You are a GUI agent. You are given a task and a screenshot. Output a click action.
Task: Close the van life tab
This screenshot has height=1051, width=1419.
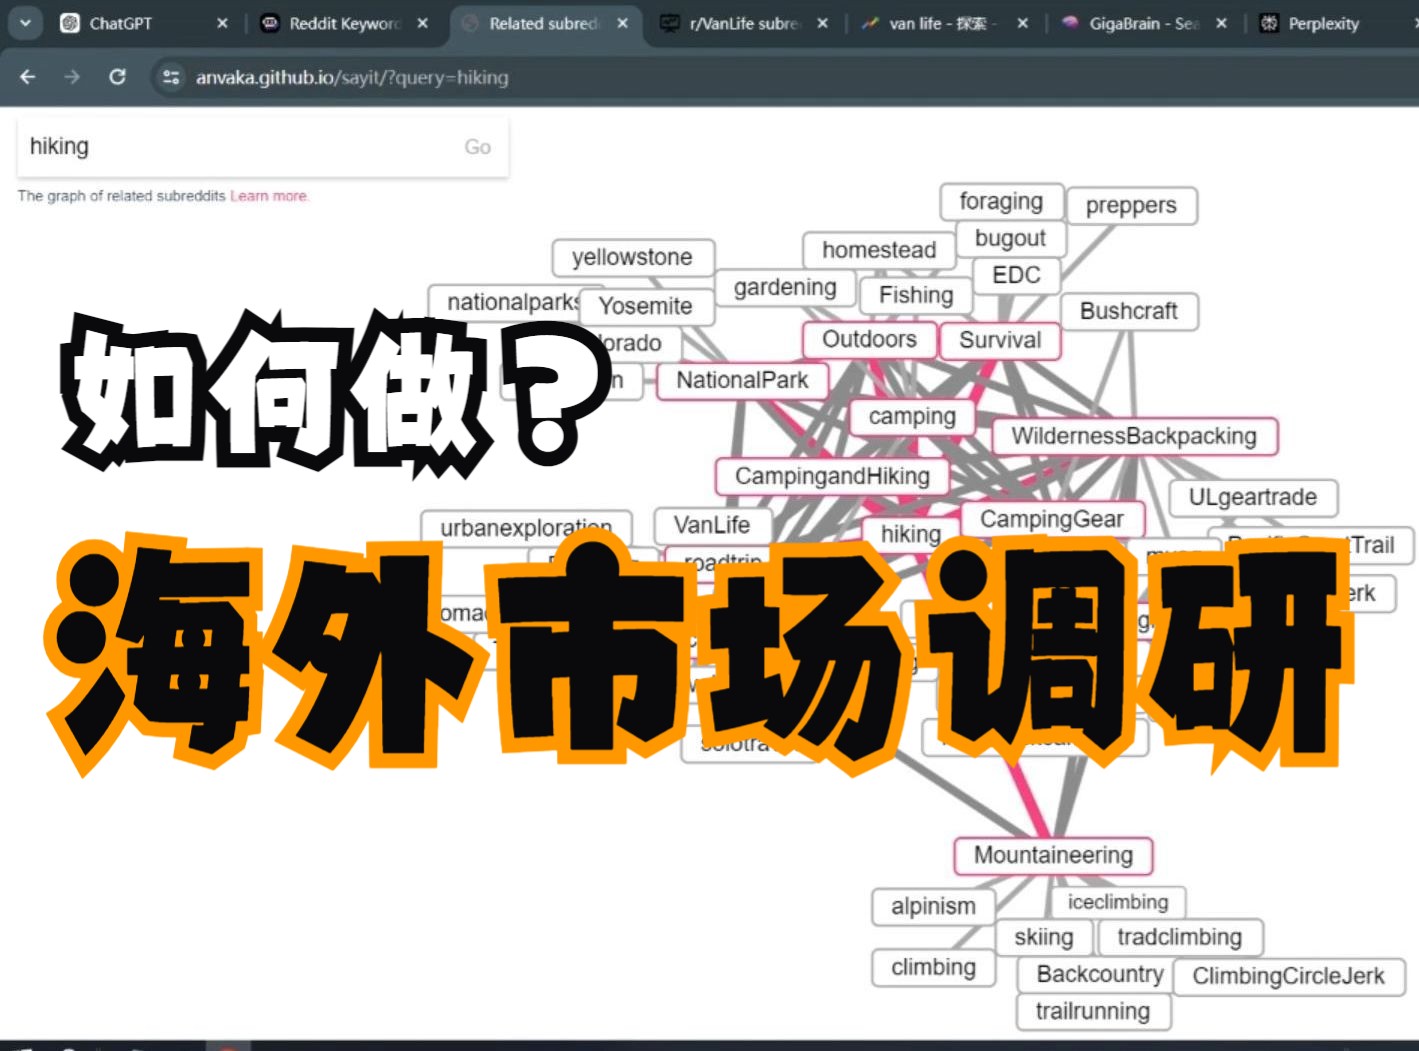click(x=1022, y=23)
